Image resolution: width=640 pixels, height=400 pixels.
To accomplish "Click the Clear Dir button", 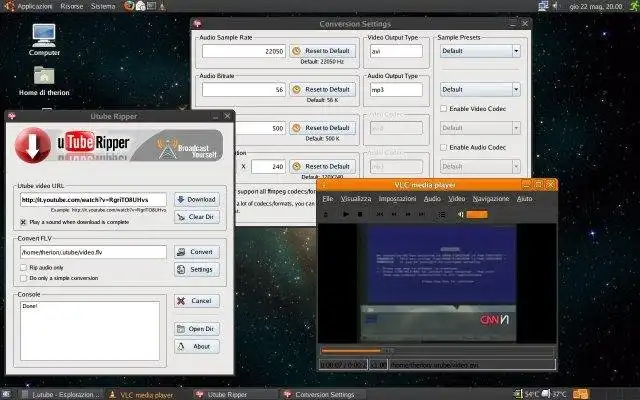I will 197,217.
